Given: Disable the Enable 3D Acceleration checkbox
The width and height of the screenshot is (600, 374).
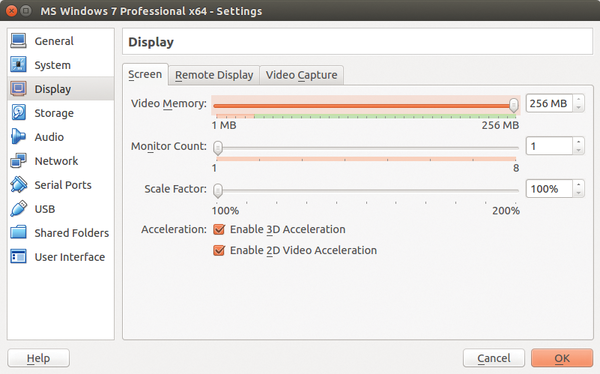Looking at the screenshot, I should click(x=219, y=229).
